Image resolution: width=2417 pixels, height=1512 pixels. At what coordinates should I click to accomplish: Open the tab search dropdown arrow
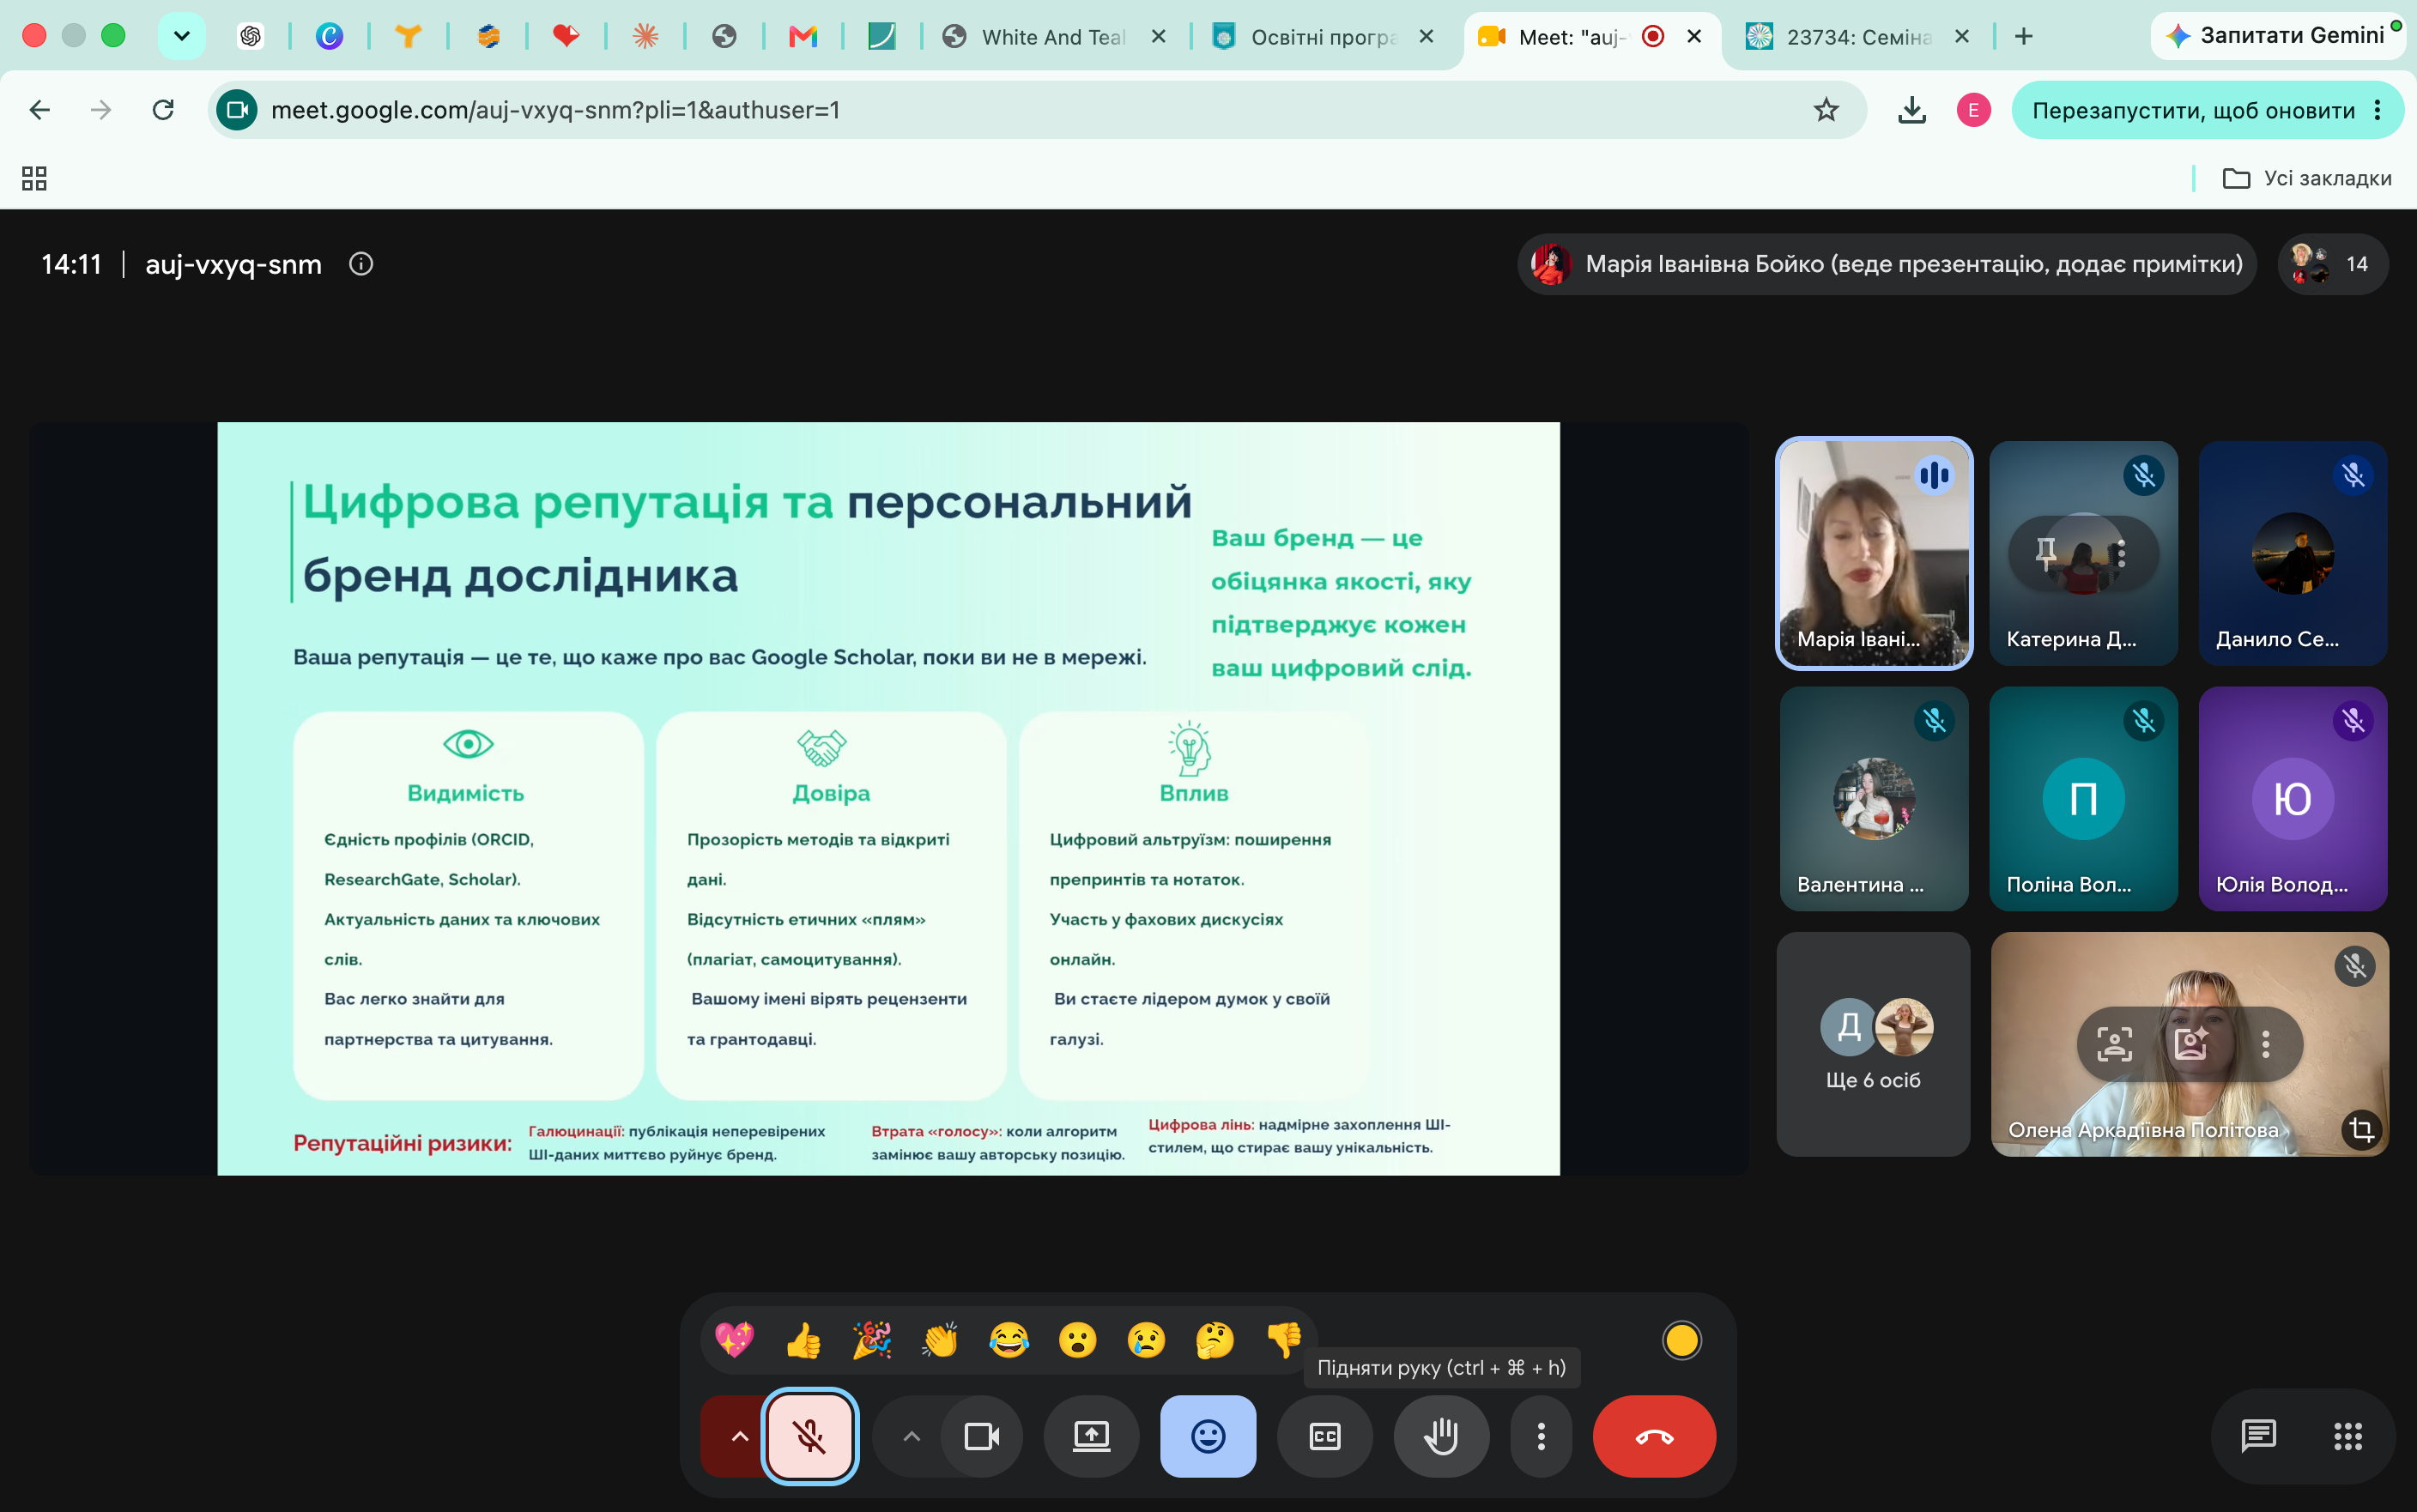point(182,36)
